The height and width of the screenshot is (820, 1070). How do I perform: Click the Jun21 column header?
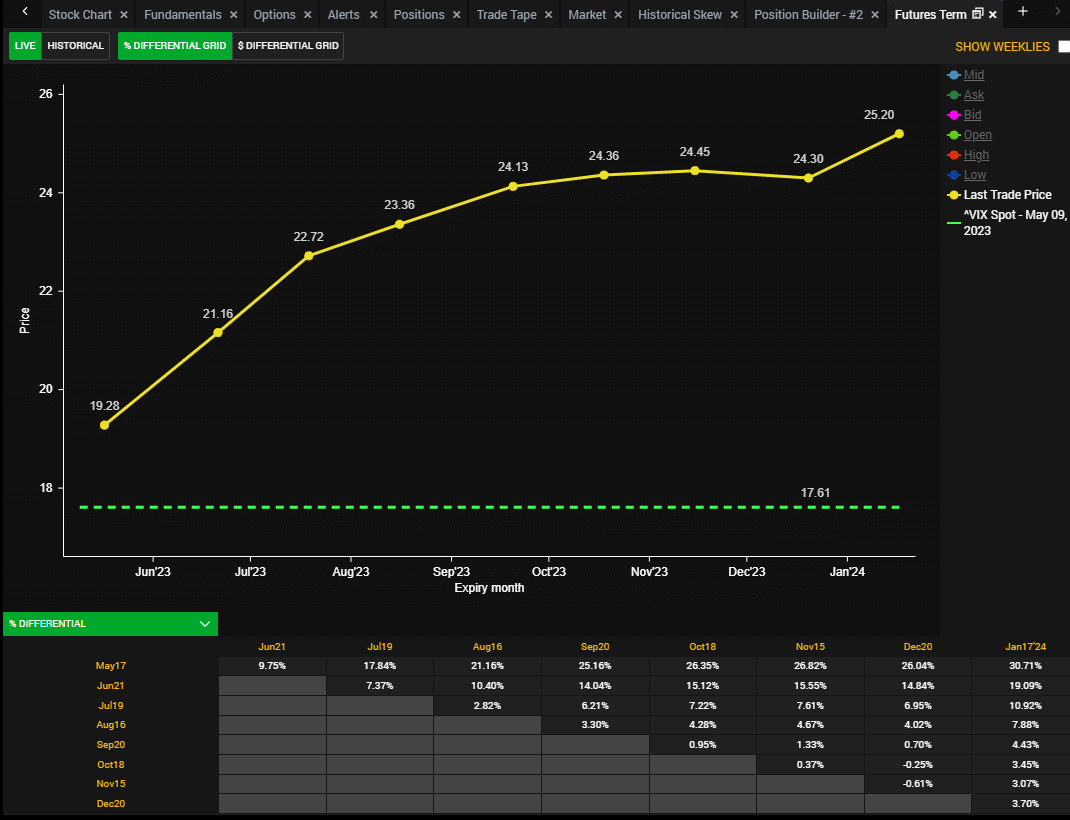pyautogui.click(x=272, y=646)
